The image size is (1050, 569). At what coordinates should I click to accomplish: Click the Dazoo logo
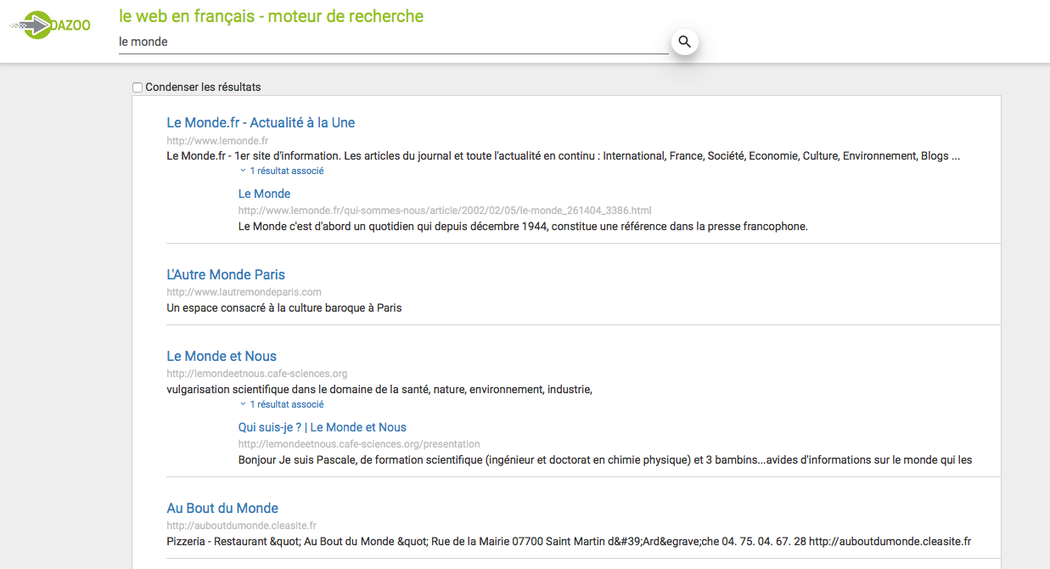[50, 25]
